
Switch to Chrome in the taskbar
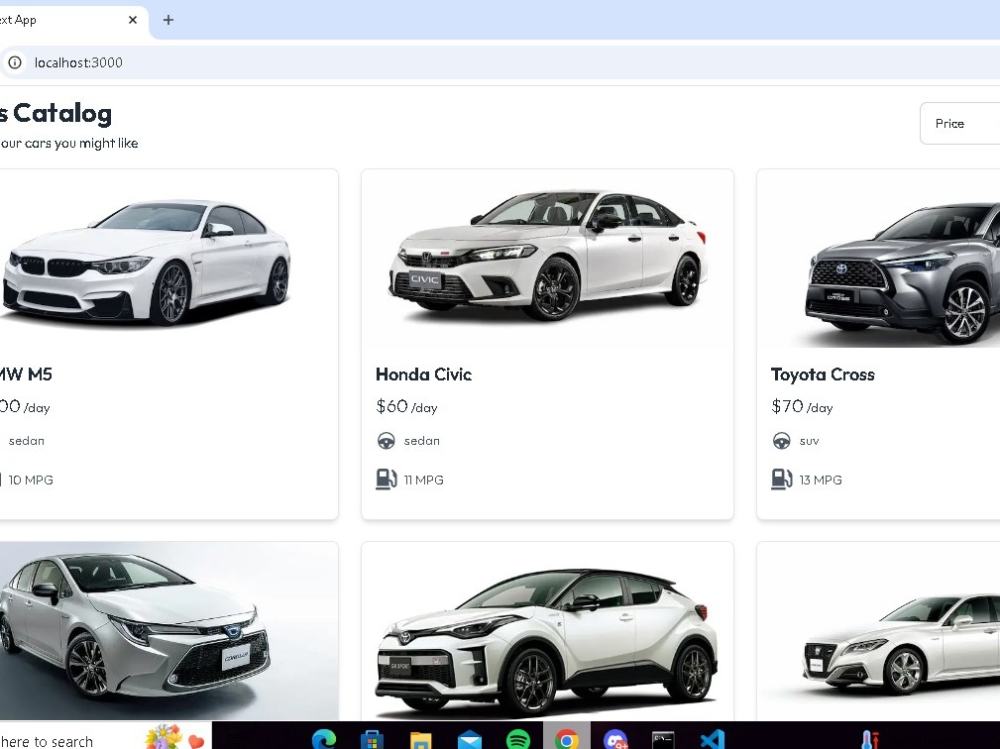tap(566, 740)
